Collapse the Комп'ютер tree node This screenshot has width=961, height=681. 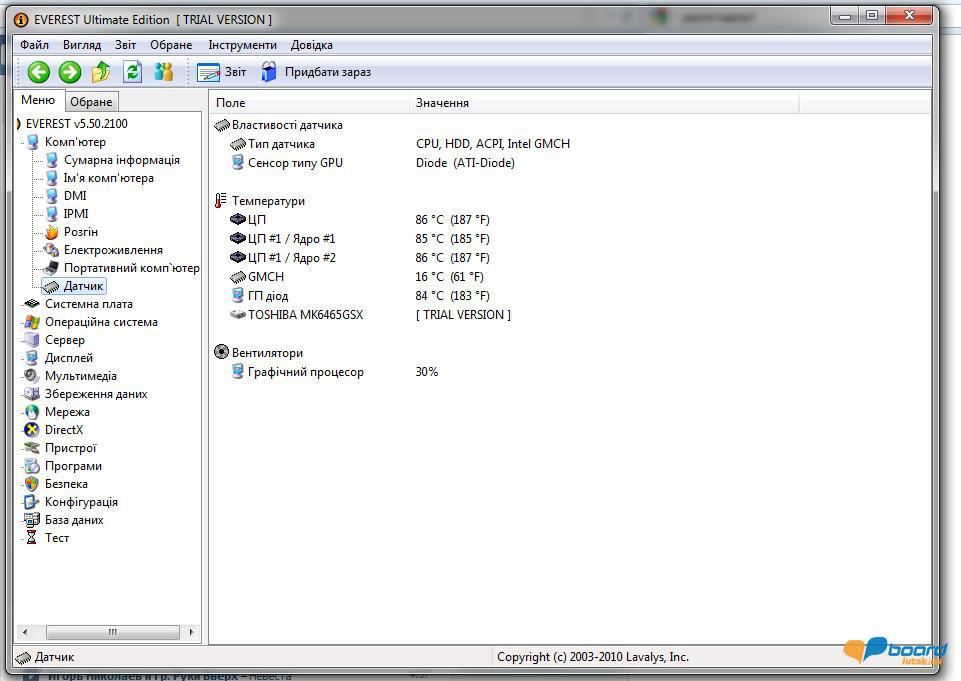click(x=74, y=142)
